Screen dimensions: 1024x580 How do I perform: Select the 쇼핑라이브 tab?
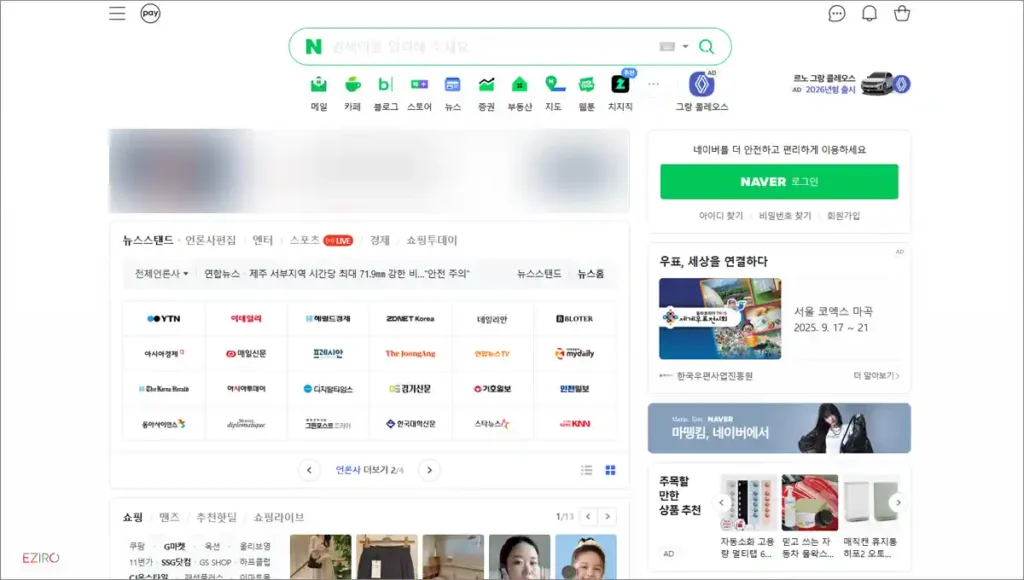pos(279,517)
